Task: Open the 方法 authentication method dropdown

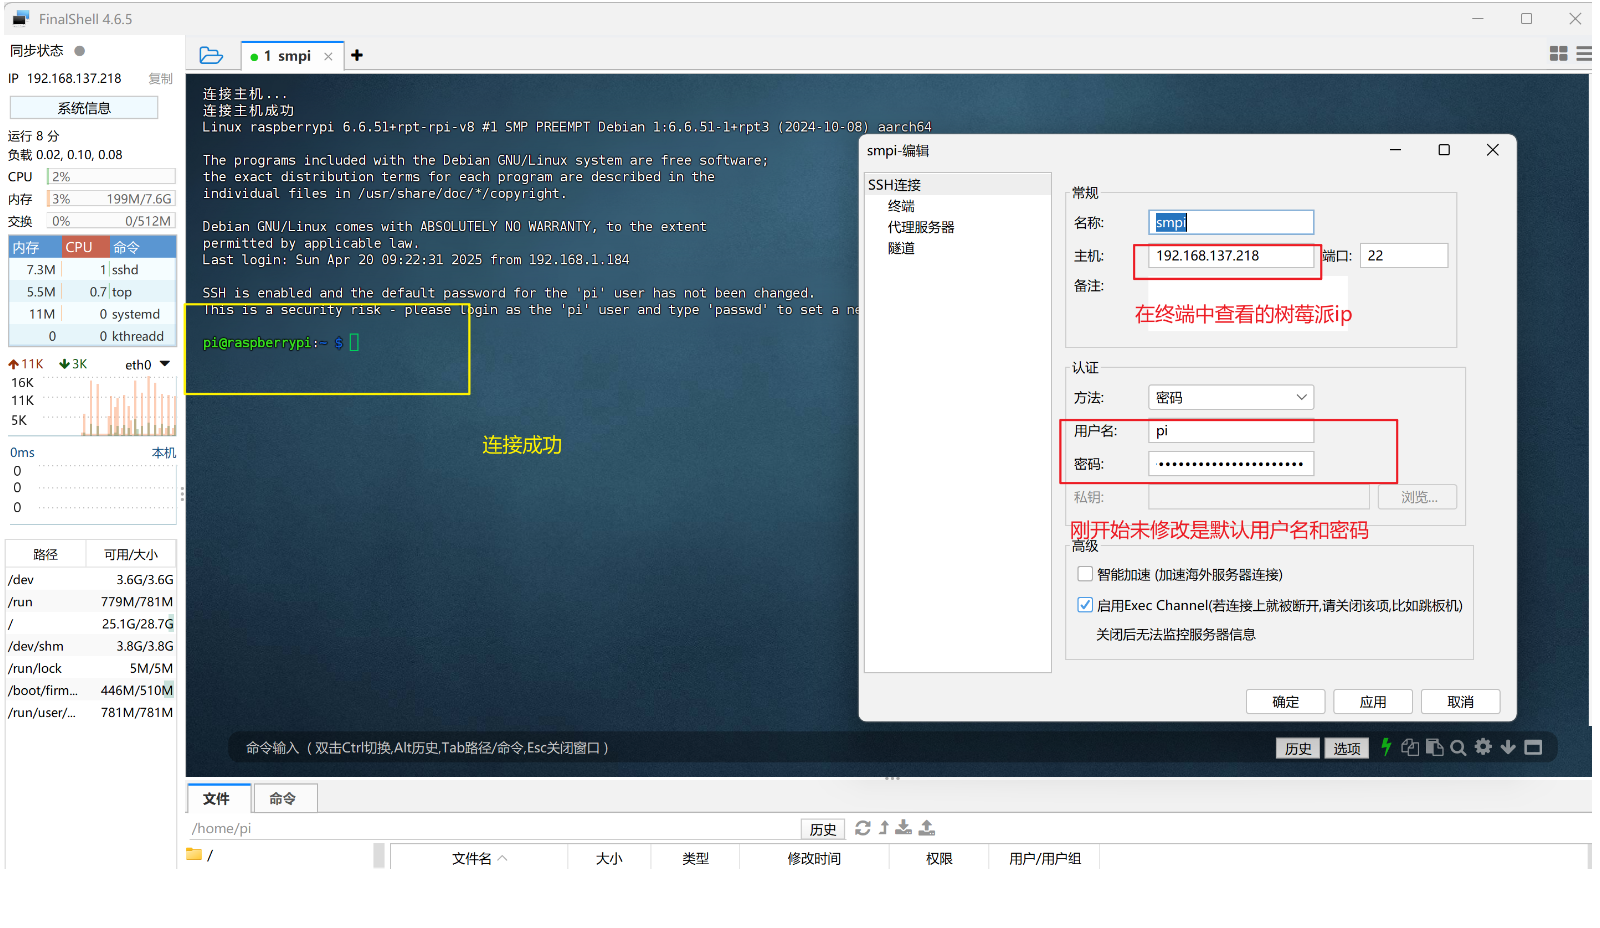Action: [x=1231, y=397]
